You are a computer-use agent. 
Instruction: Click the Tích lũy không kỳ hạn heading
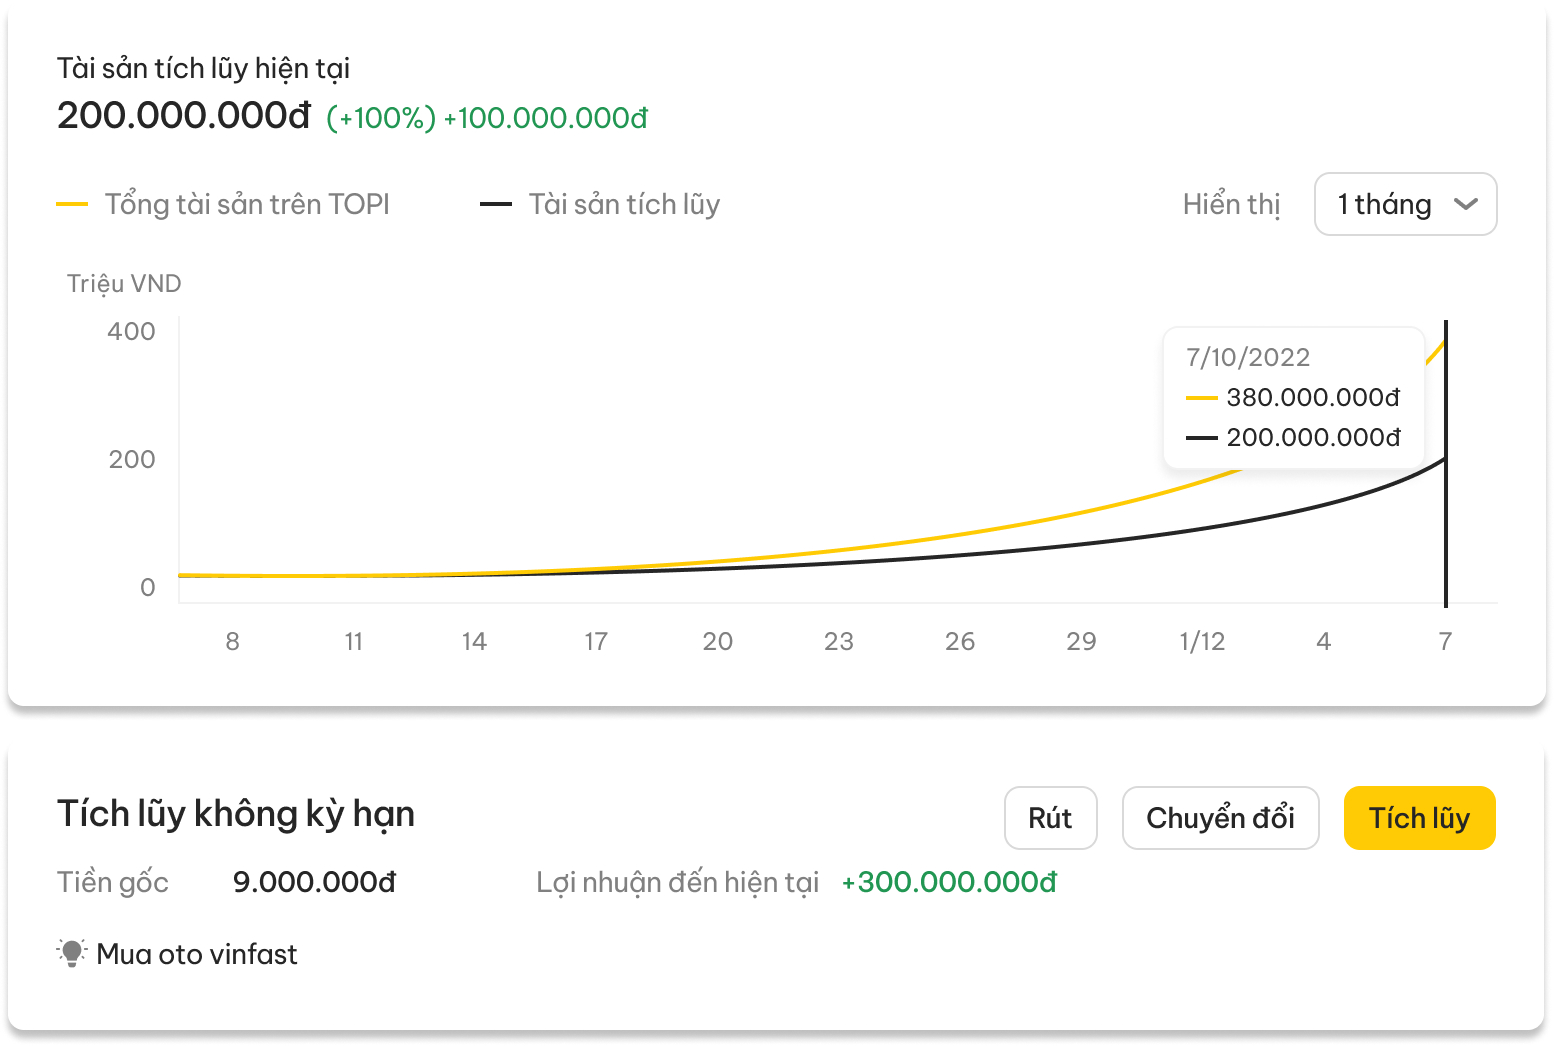pyautogui.click(x=236, y=814)
